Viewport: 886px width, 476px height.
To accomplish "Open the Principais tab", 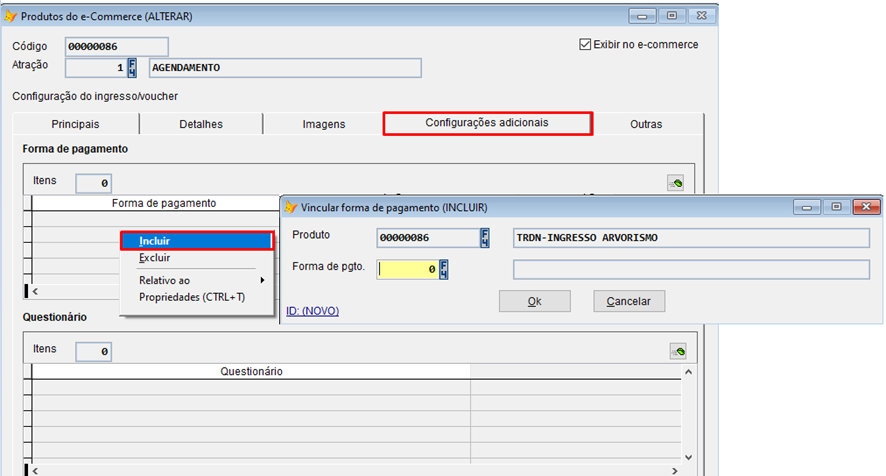I will coord(75,124).
